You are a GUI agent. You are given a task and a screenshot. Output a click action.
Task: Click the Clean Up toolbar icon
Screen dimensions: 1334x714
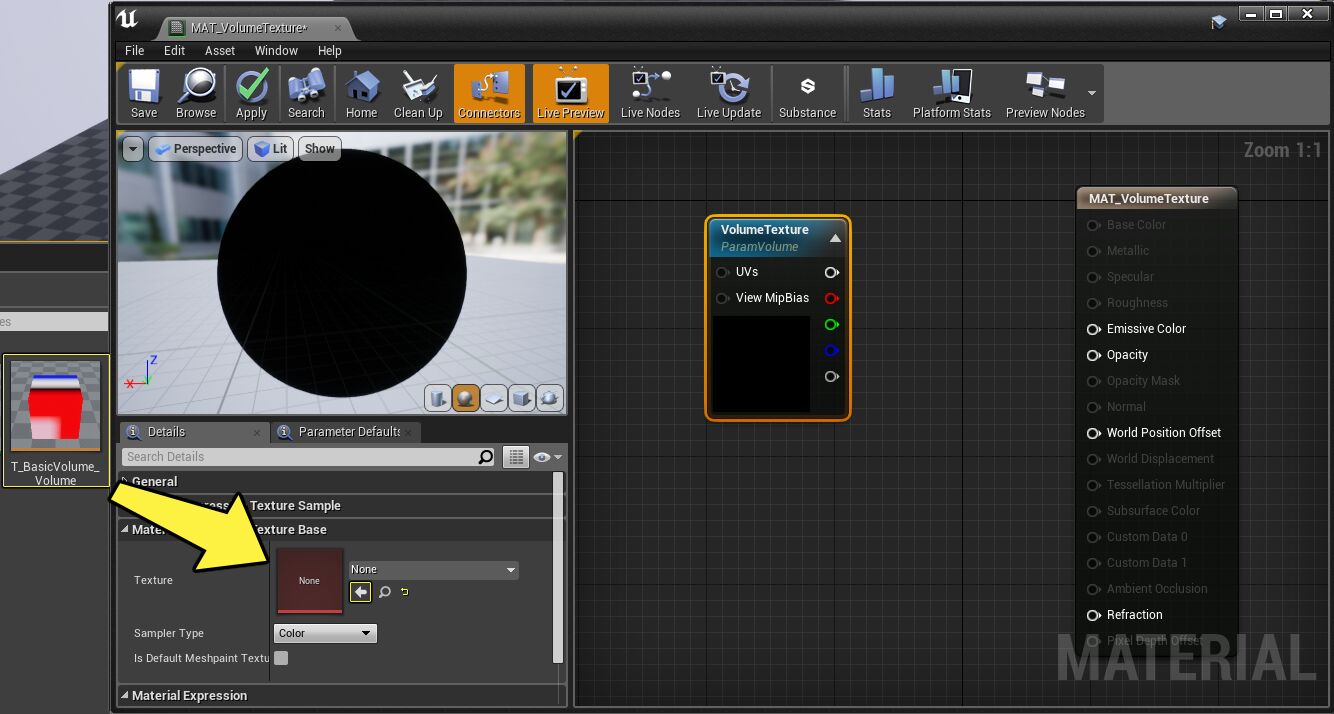[x=418, y=94]
